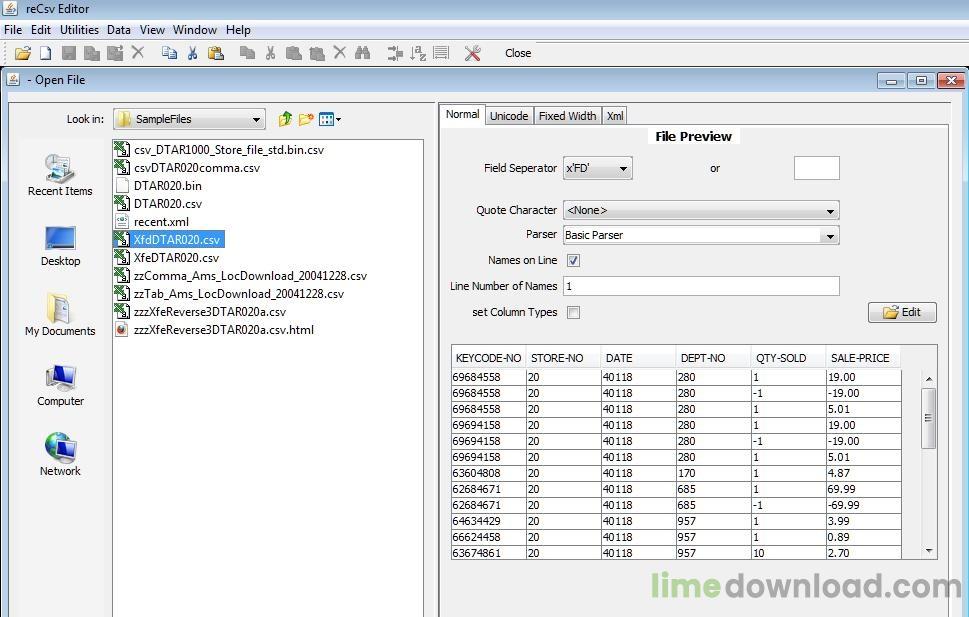Screen dimensions: 969x617
Task: Enable the set Column Types checkbox
Action: pyautogui.click(x=573, y=312)
